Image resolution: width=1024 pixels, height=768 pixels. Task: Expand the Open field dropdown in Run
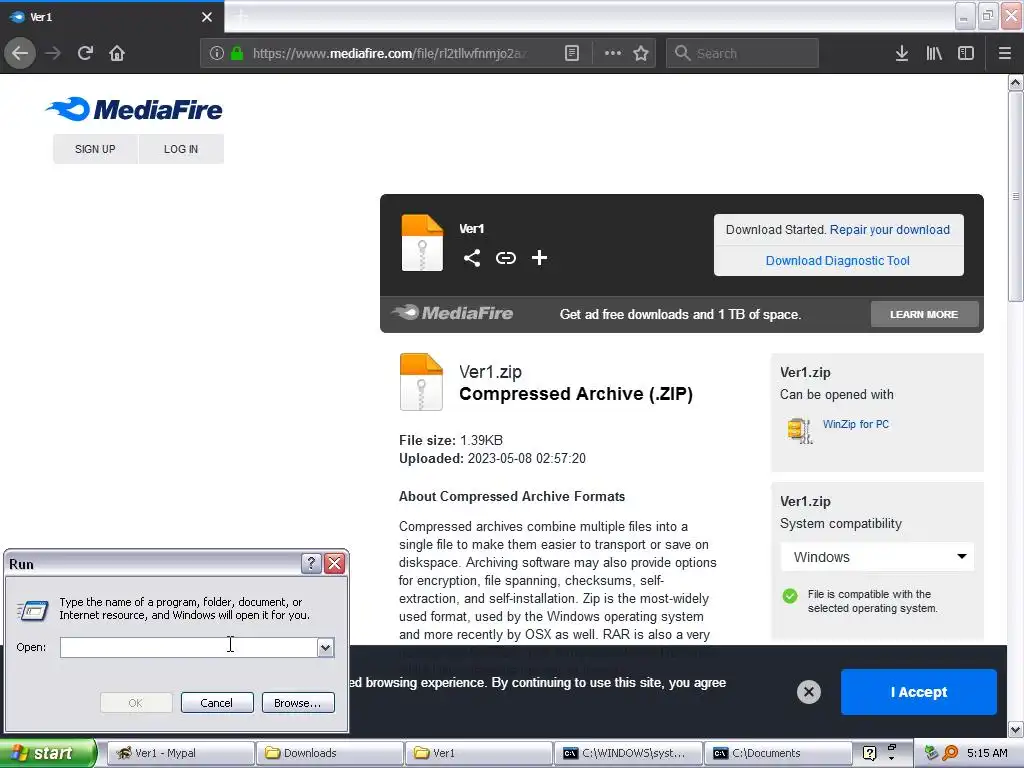[325, 647]
